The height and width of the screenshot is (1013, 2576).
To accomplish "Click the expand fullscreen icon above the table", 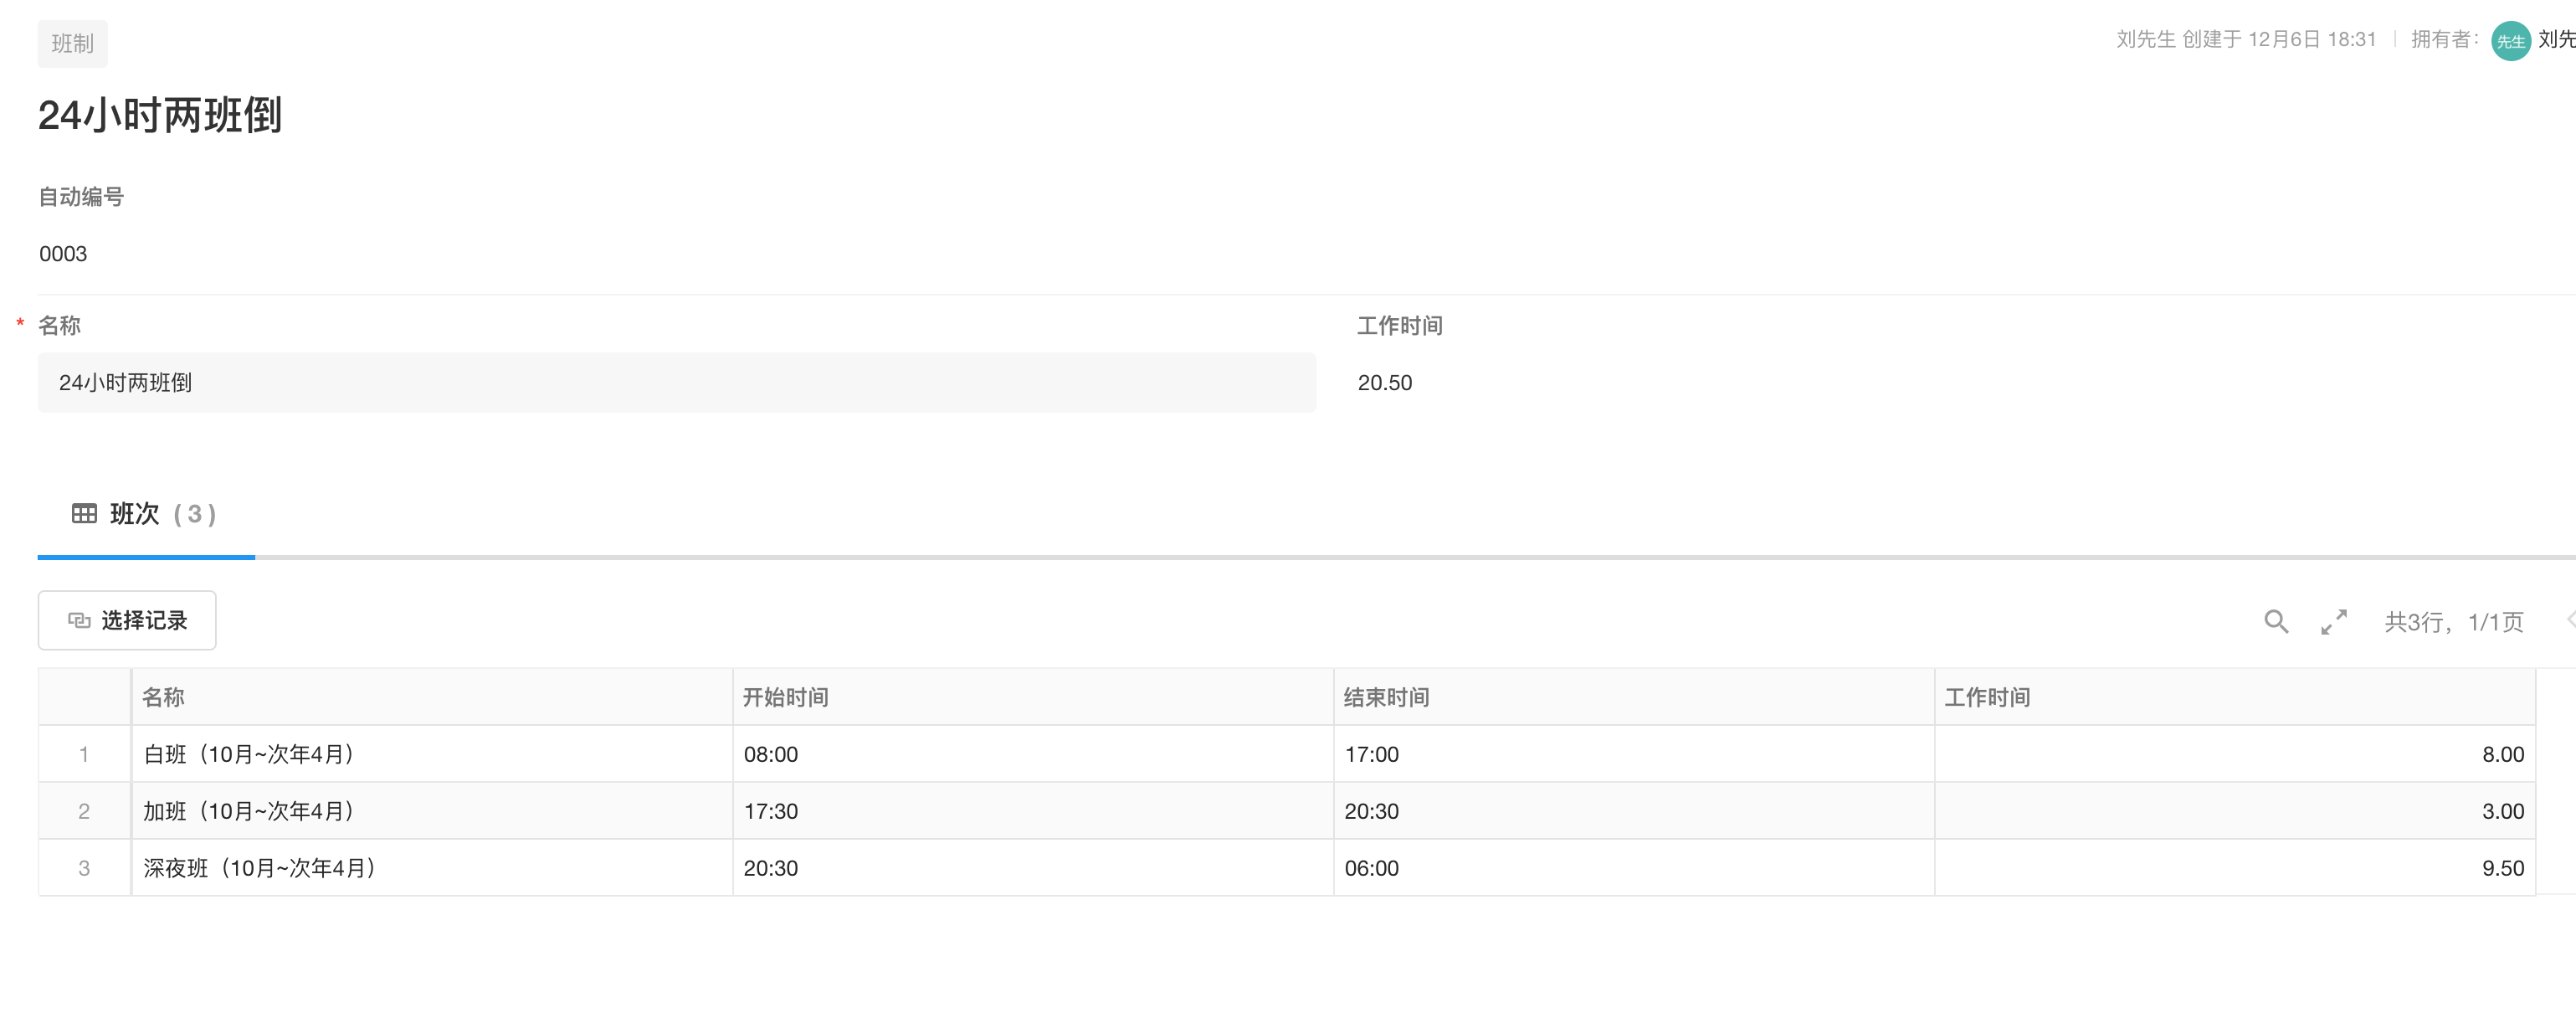I will click(x=2334, y=622).
